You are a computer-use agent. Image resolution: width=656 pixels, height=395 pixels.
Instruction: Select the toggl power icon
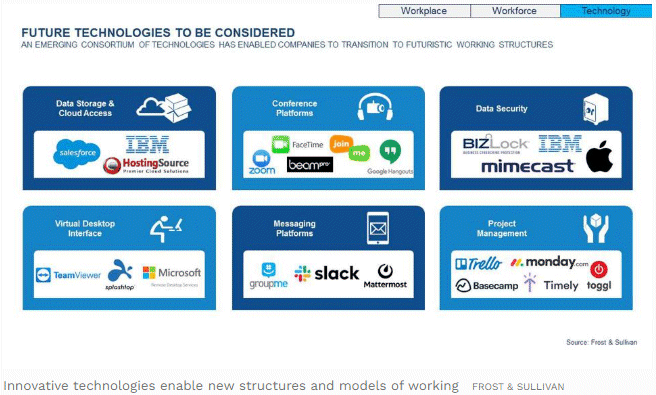599,269
